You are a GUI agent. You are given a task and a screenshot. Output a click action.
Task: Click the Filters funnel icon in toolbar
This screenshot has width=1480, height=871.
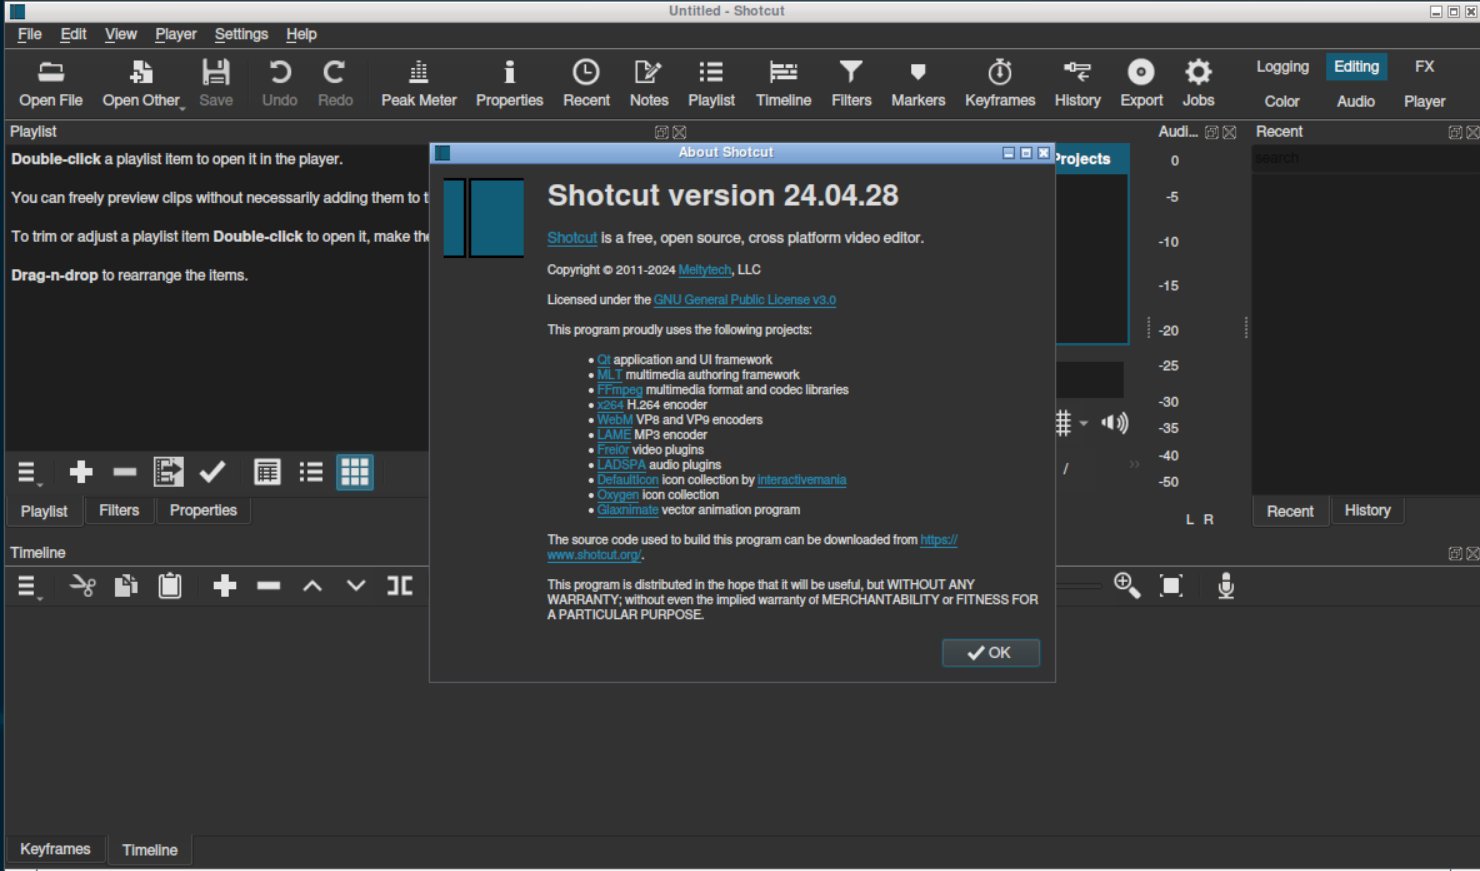pos(850,84)
